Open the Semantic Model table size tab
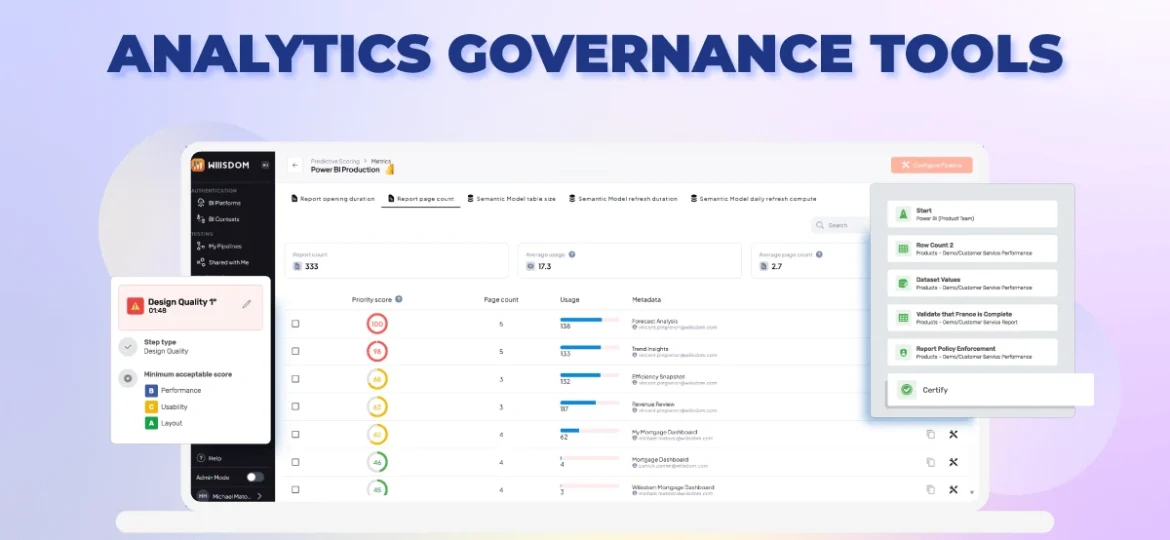The width and height of the screenshot is (1170, 540). (512, 199)
